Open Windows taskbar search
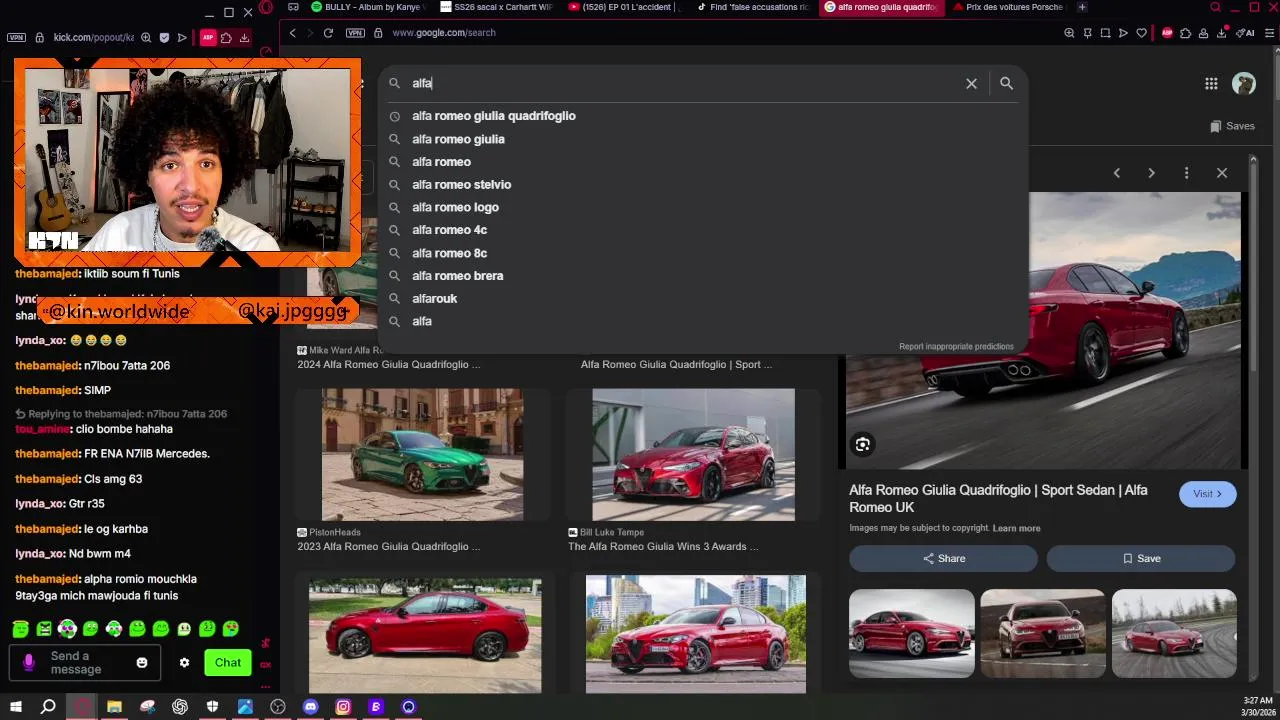The image size is (1280, 720). [x=48, y=707]
